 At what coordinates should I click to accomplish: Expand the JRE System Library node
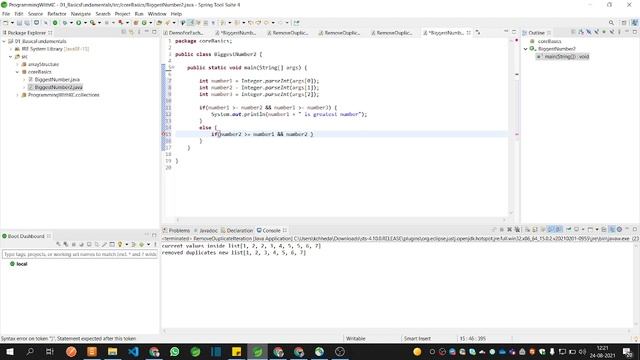[x=11, y=49]
